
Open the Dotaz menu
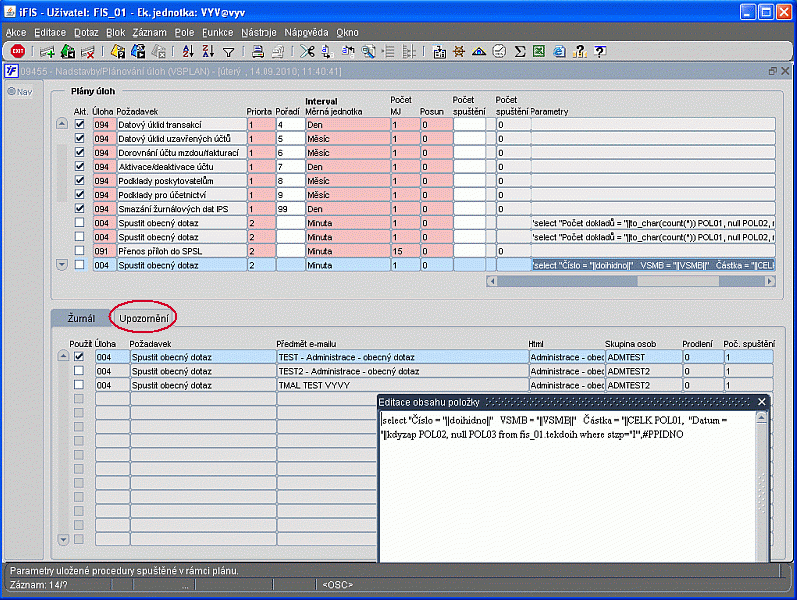(86, 33)
